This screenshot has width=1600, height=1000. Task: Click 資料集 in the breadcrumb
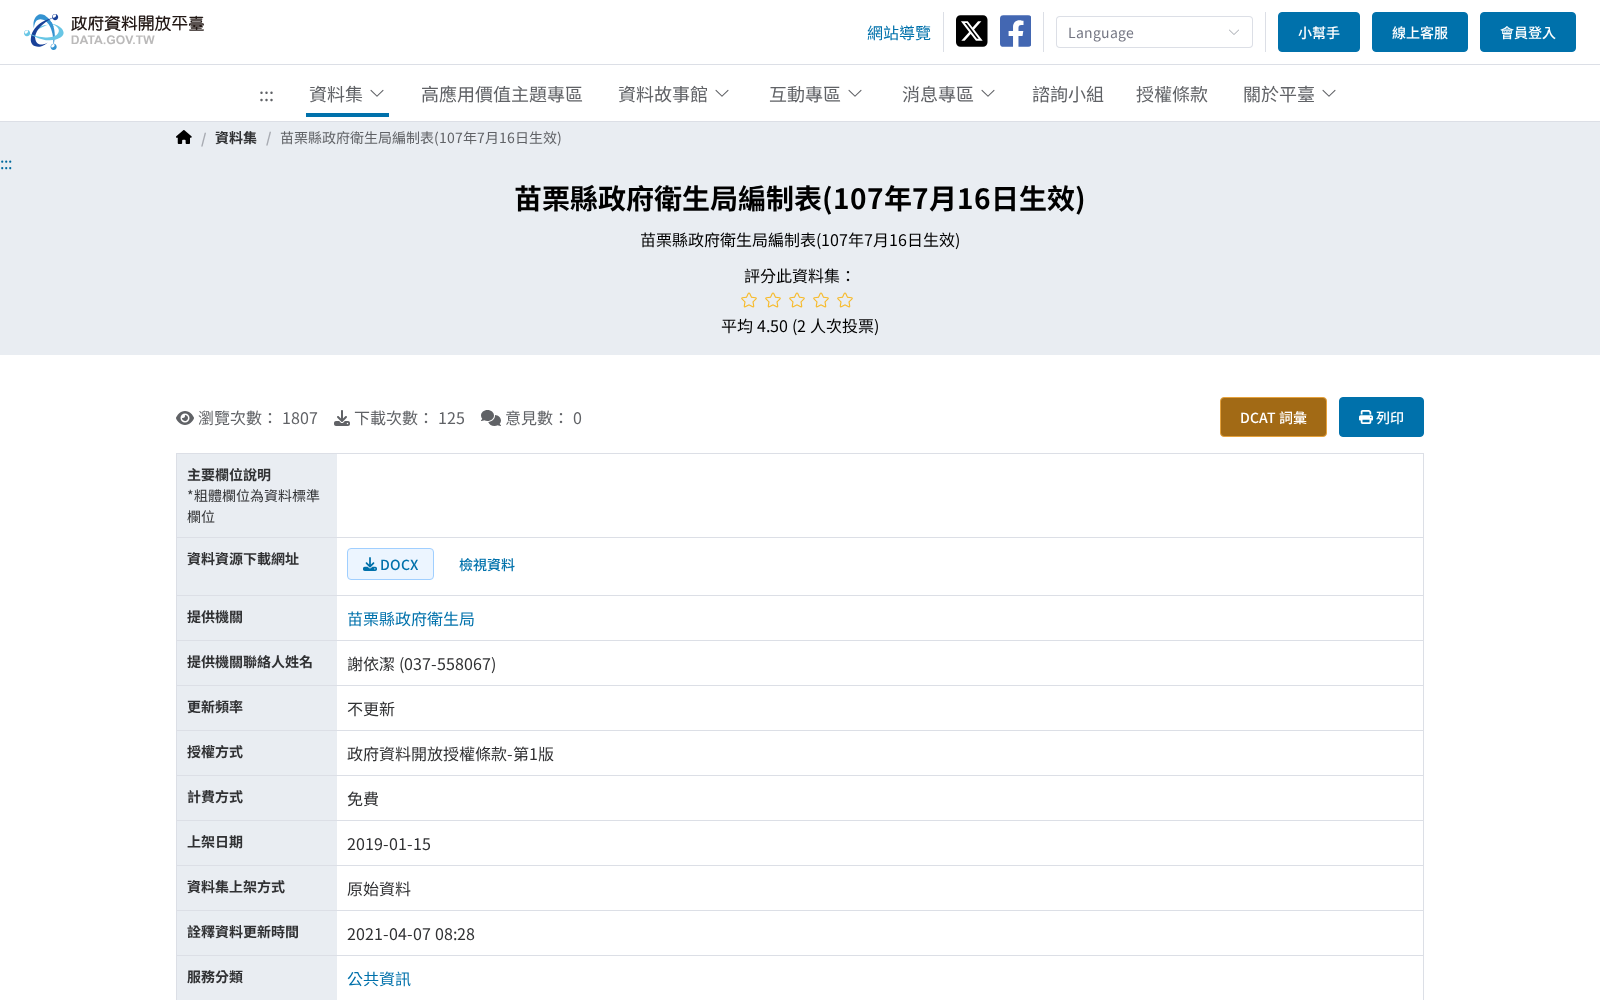point(236,138)
